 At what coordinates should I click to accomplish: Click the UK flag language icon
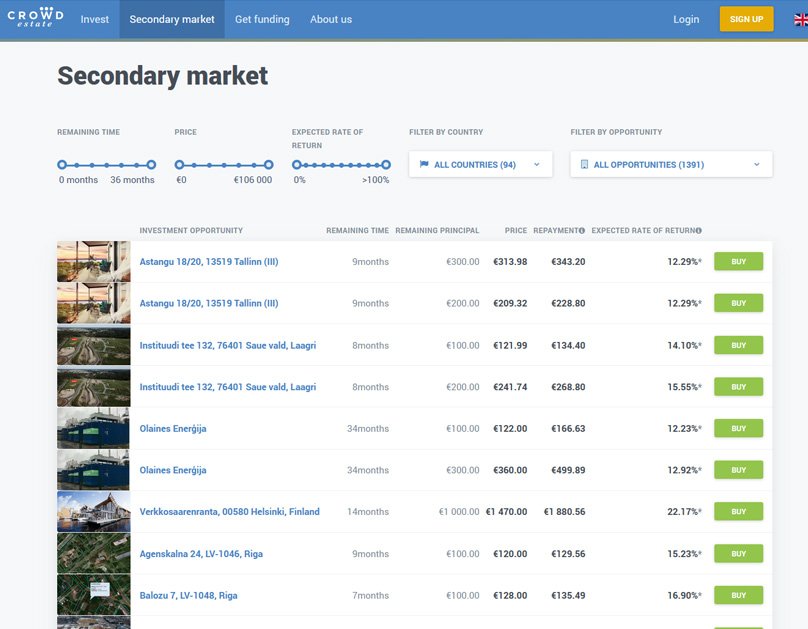[x=800, y=19]
